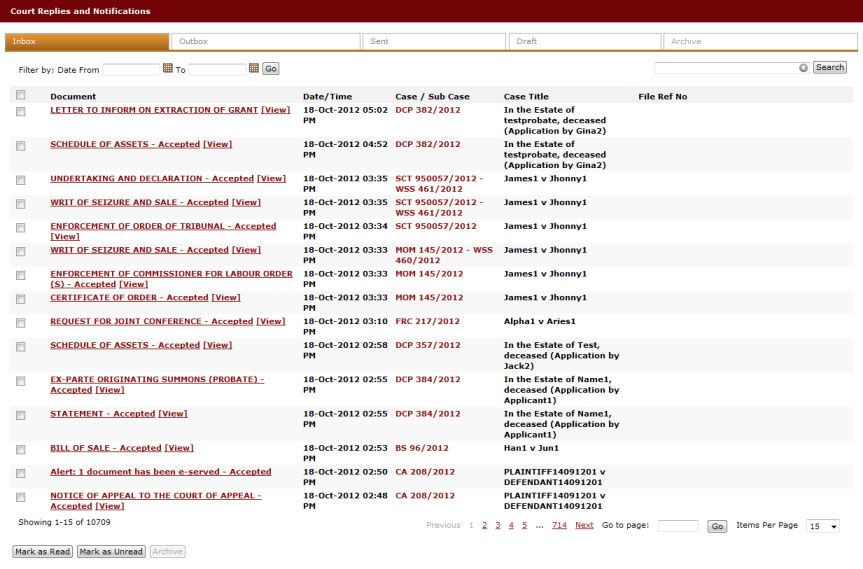Viewport: 863px width, 569px height.
Task: Click the Search button
Action: [829, 68]
